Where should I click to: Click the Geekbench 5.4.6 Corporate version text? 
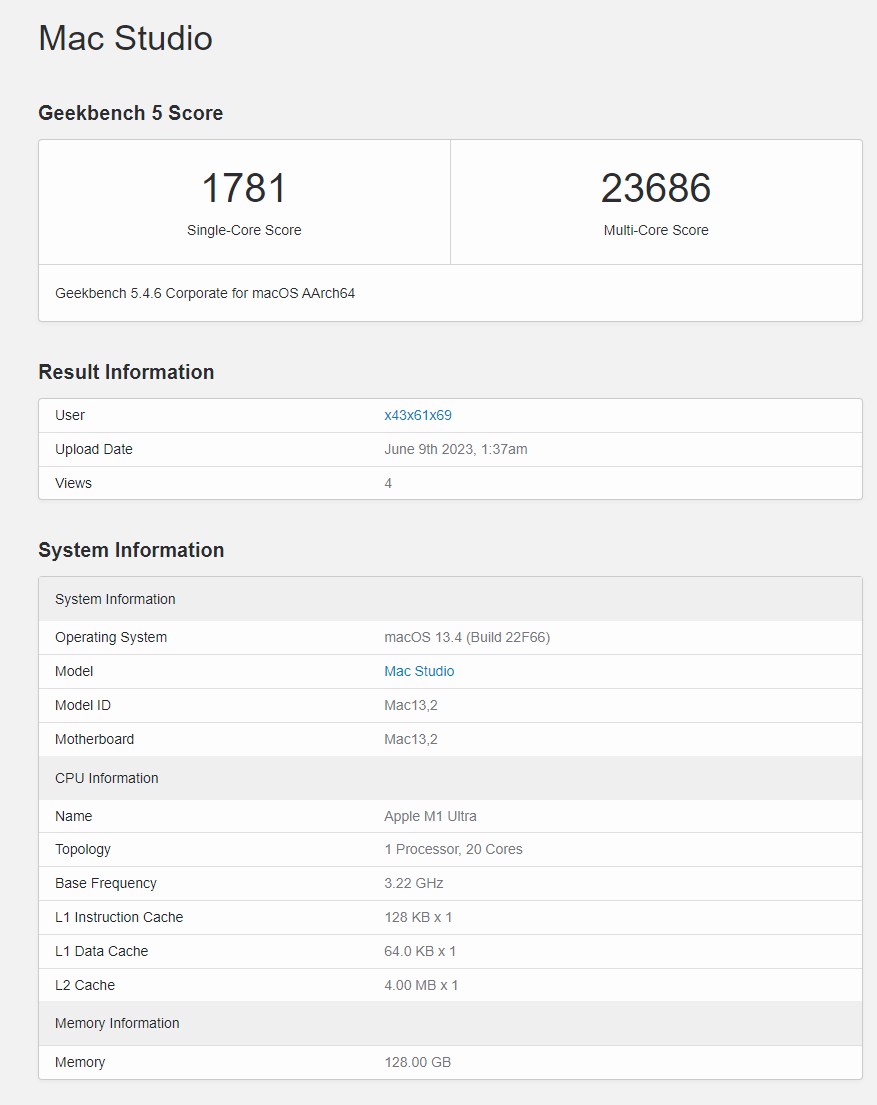(205, 293)
